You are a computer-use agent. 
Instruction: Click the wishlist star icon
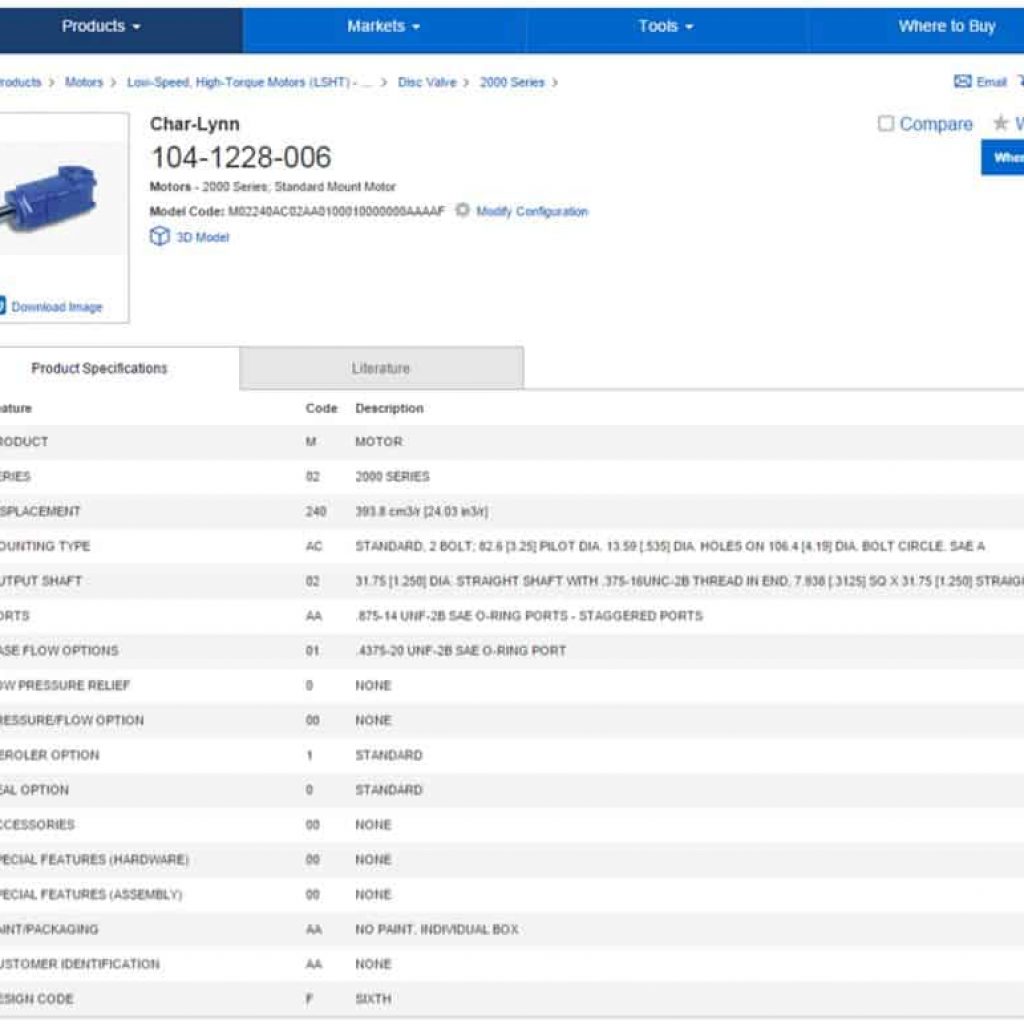click(999, 124)
